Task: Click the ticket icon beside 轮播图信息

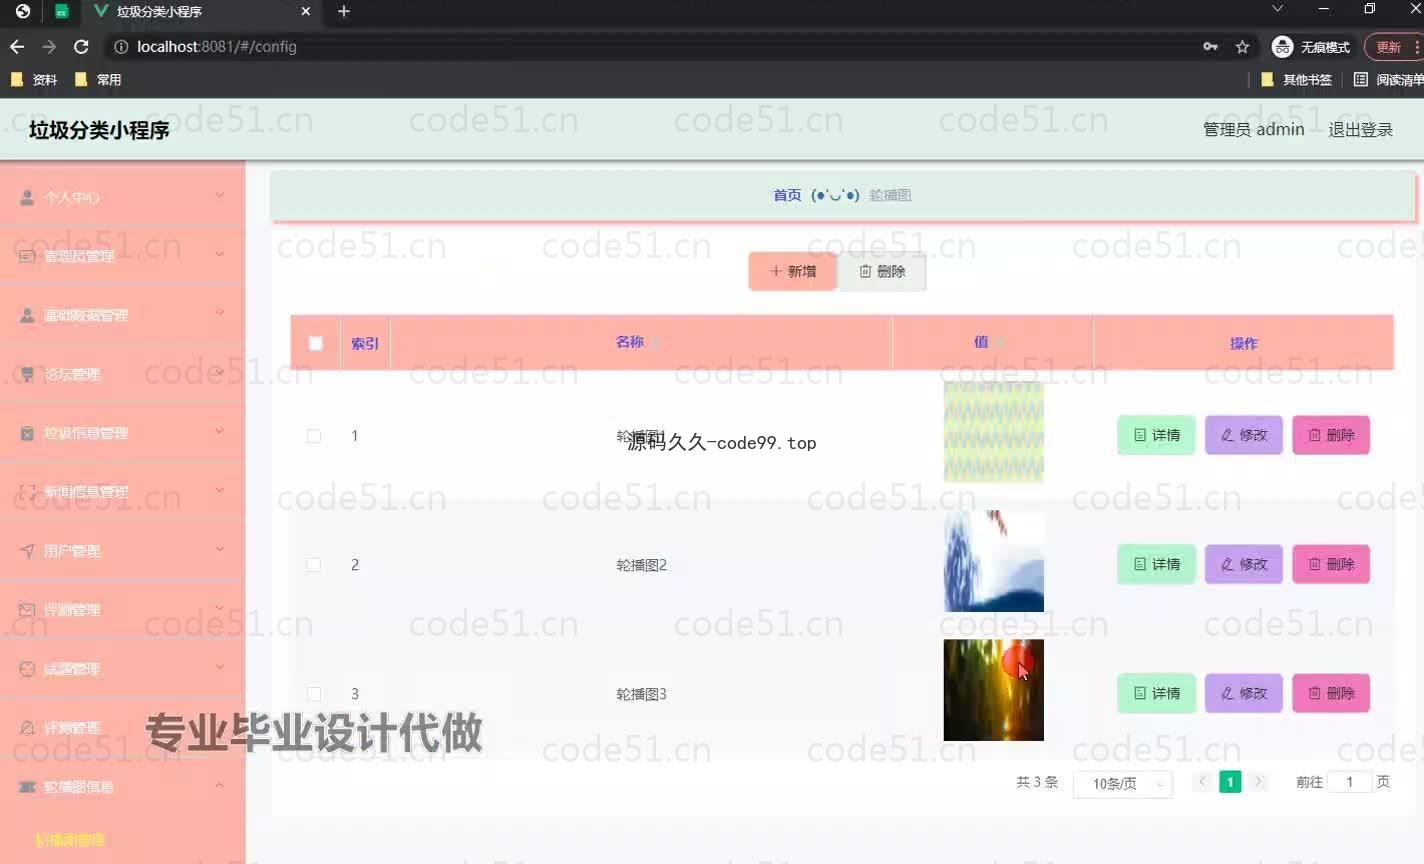Action: tap(27, 787)
